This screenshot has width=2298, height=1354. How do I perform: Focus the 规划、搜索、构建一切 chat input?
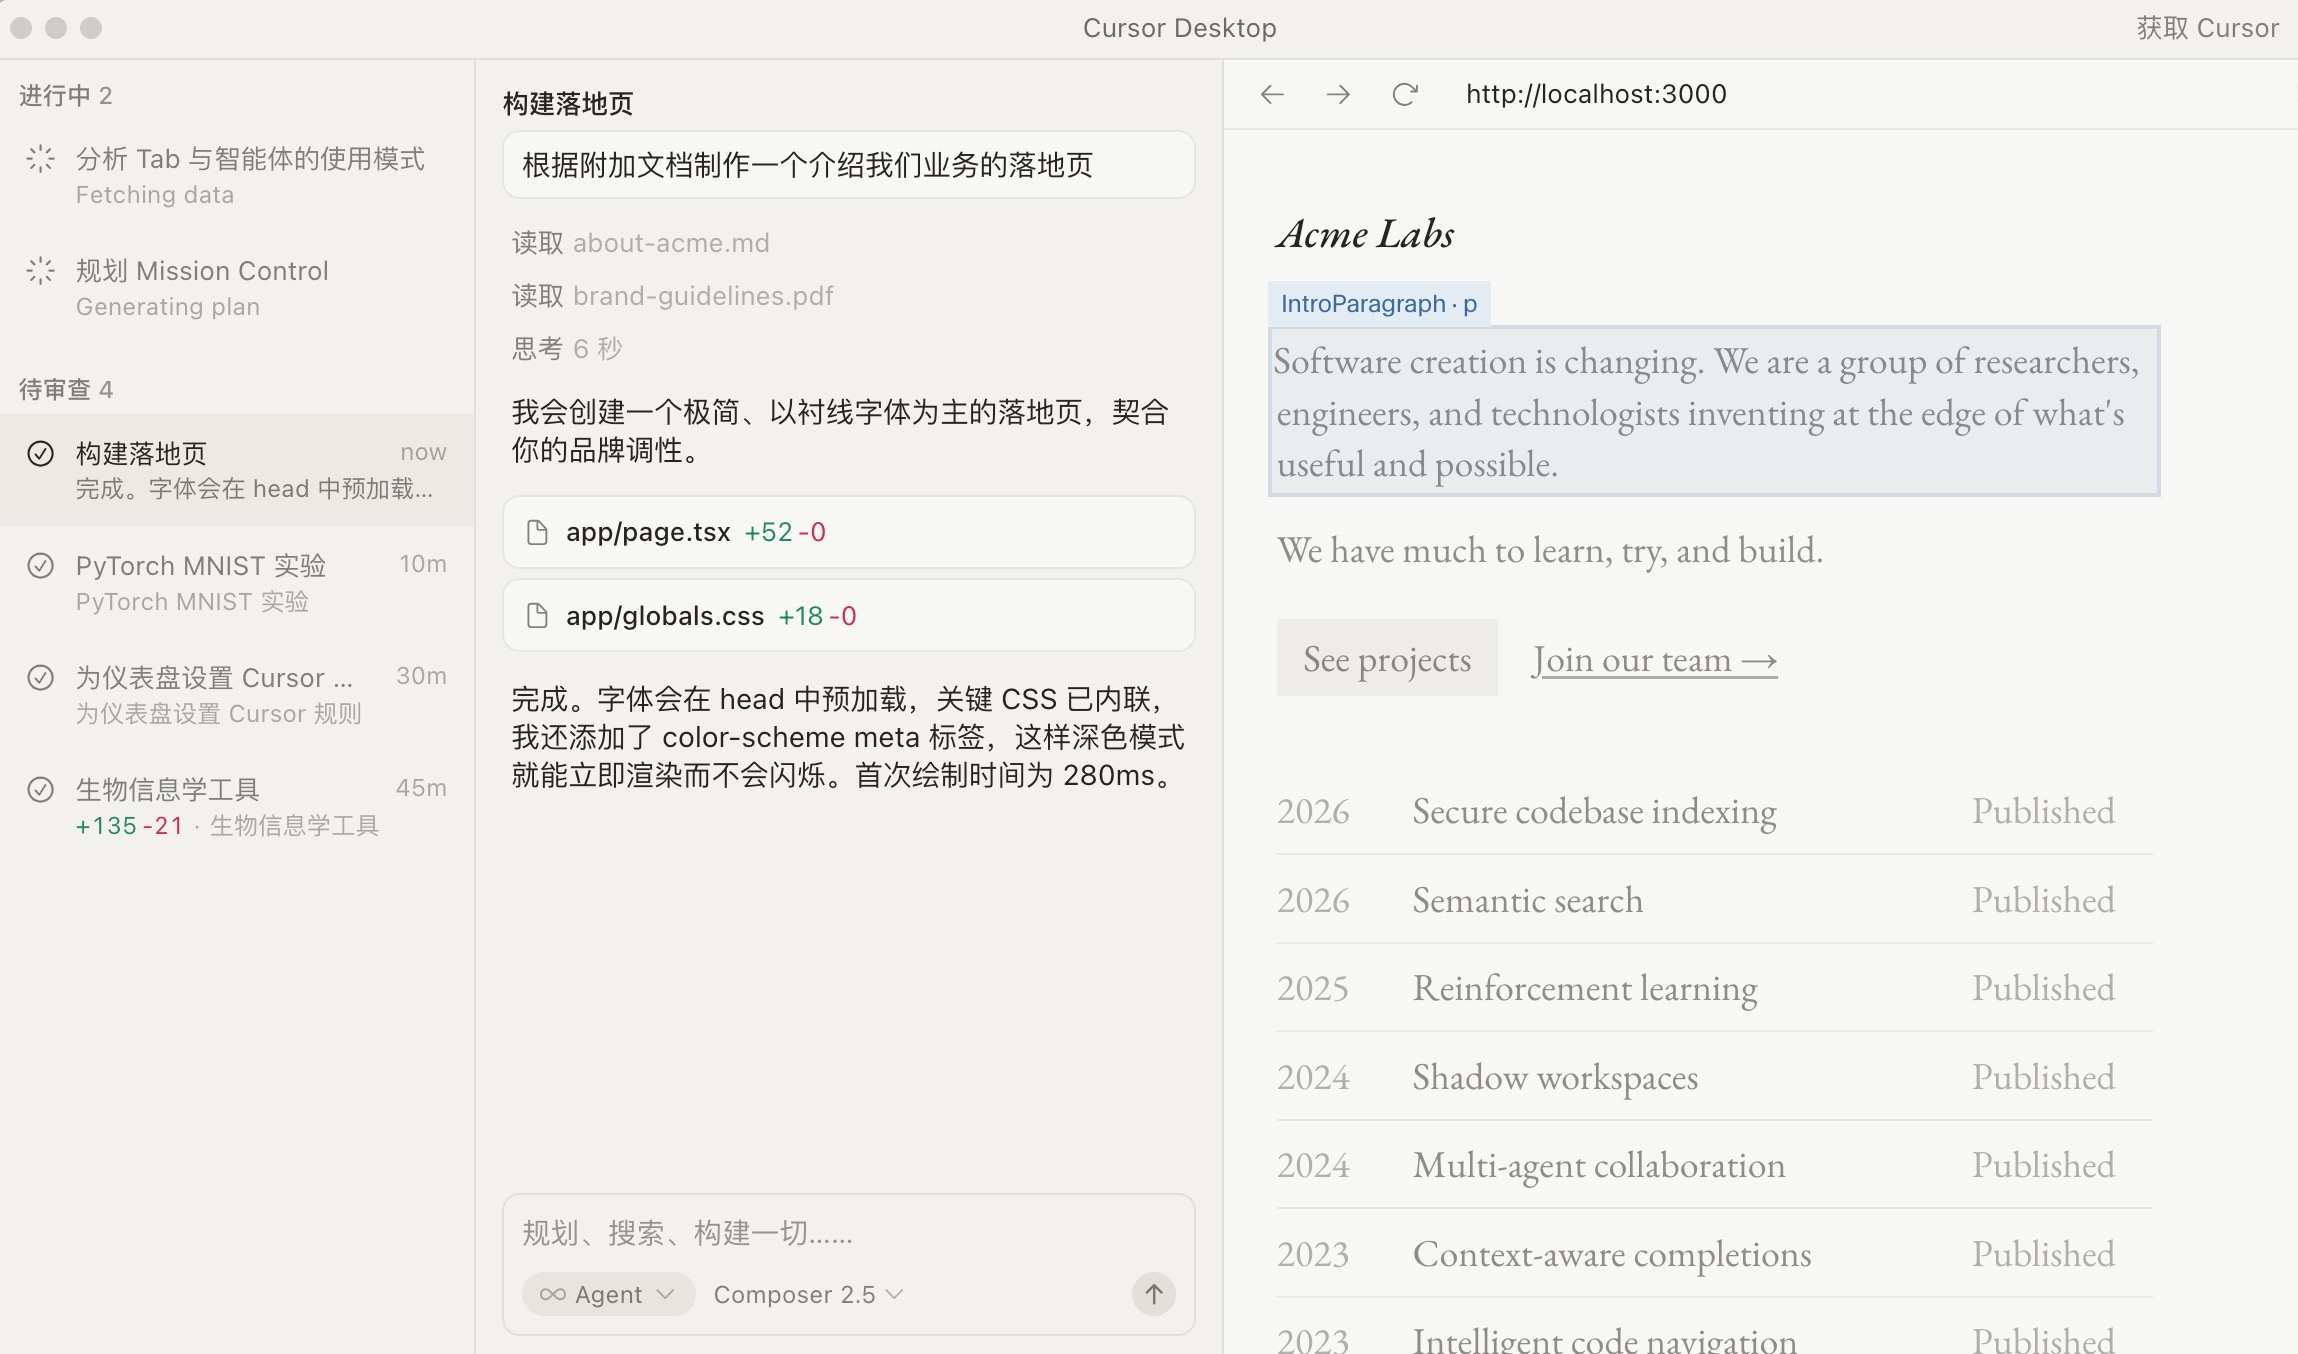[x=848, y=1234]
